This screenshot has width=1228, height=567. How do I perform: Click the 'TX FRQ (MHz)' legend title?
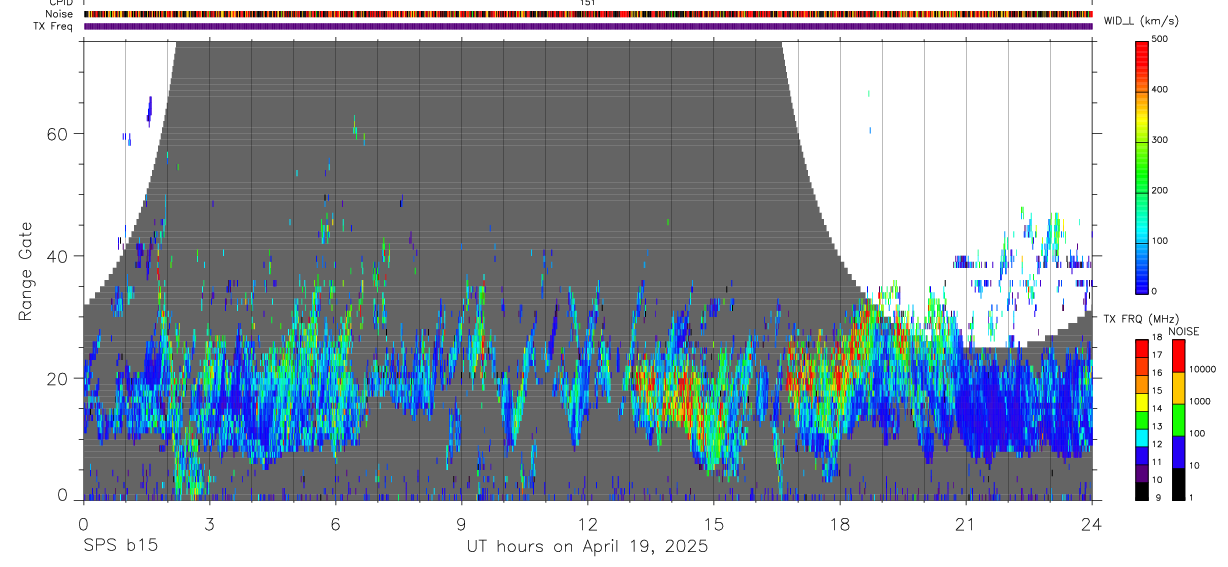coord(1141,319)
